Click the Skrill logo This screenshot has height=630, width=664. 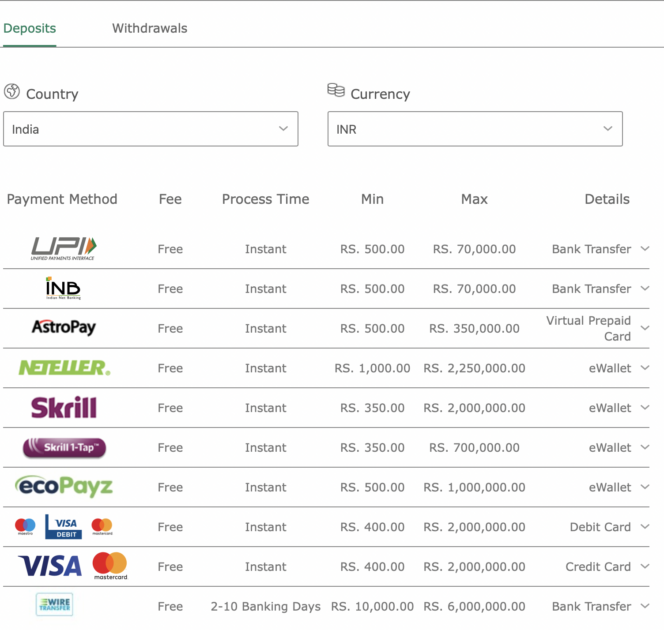64,407
